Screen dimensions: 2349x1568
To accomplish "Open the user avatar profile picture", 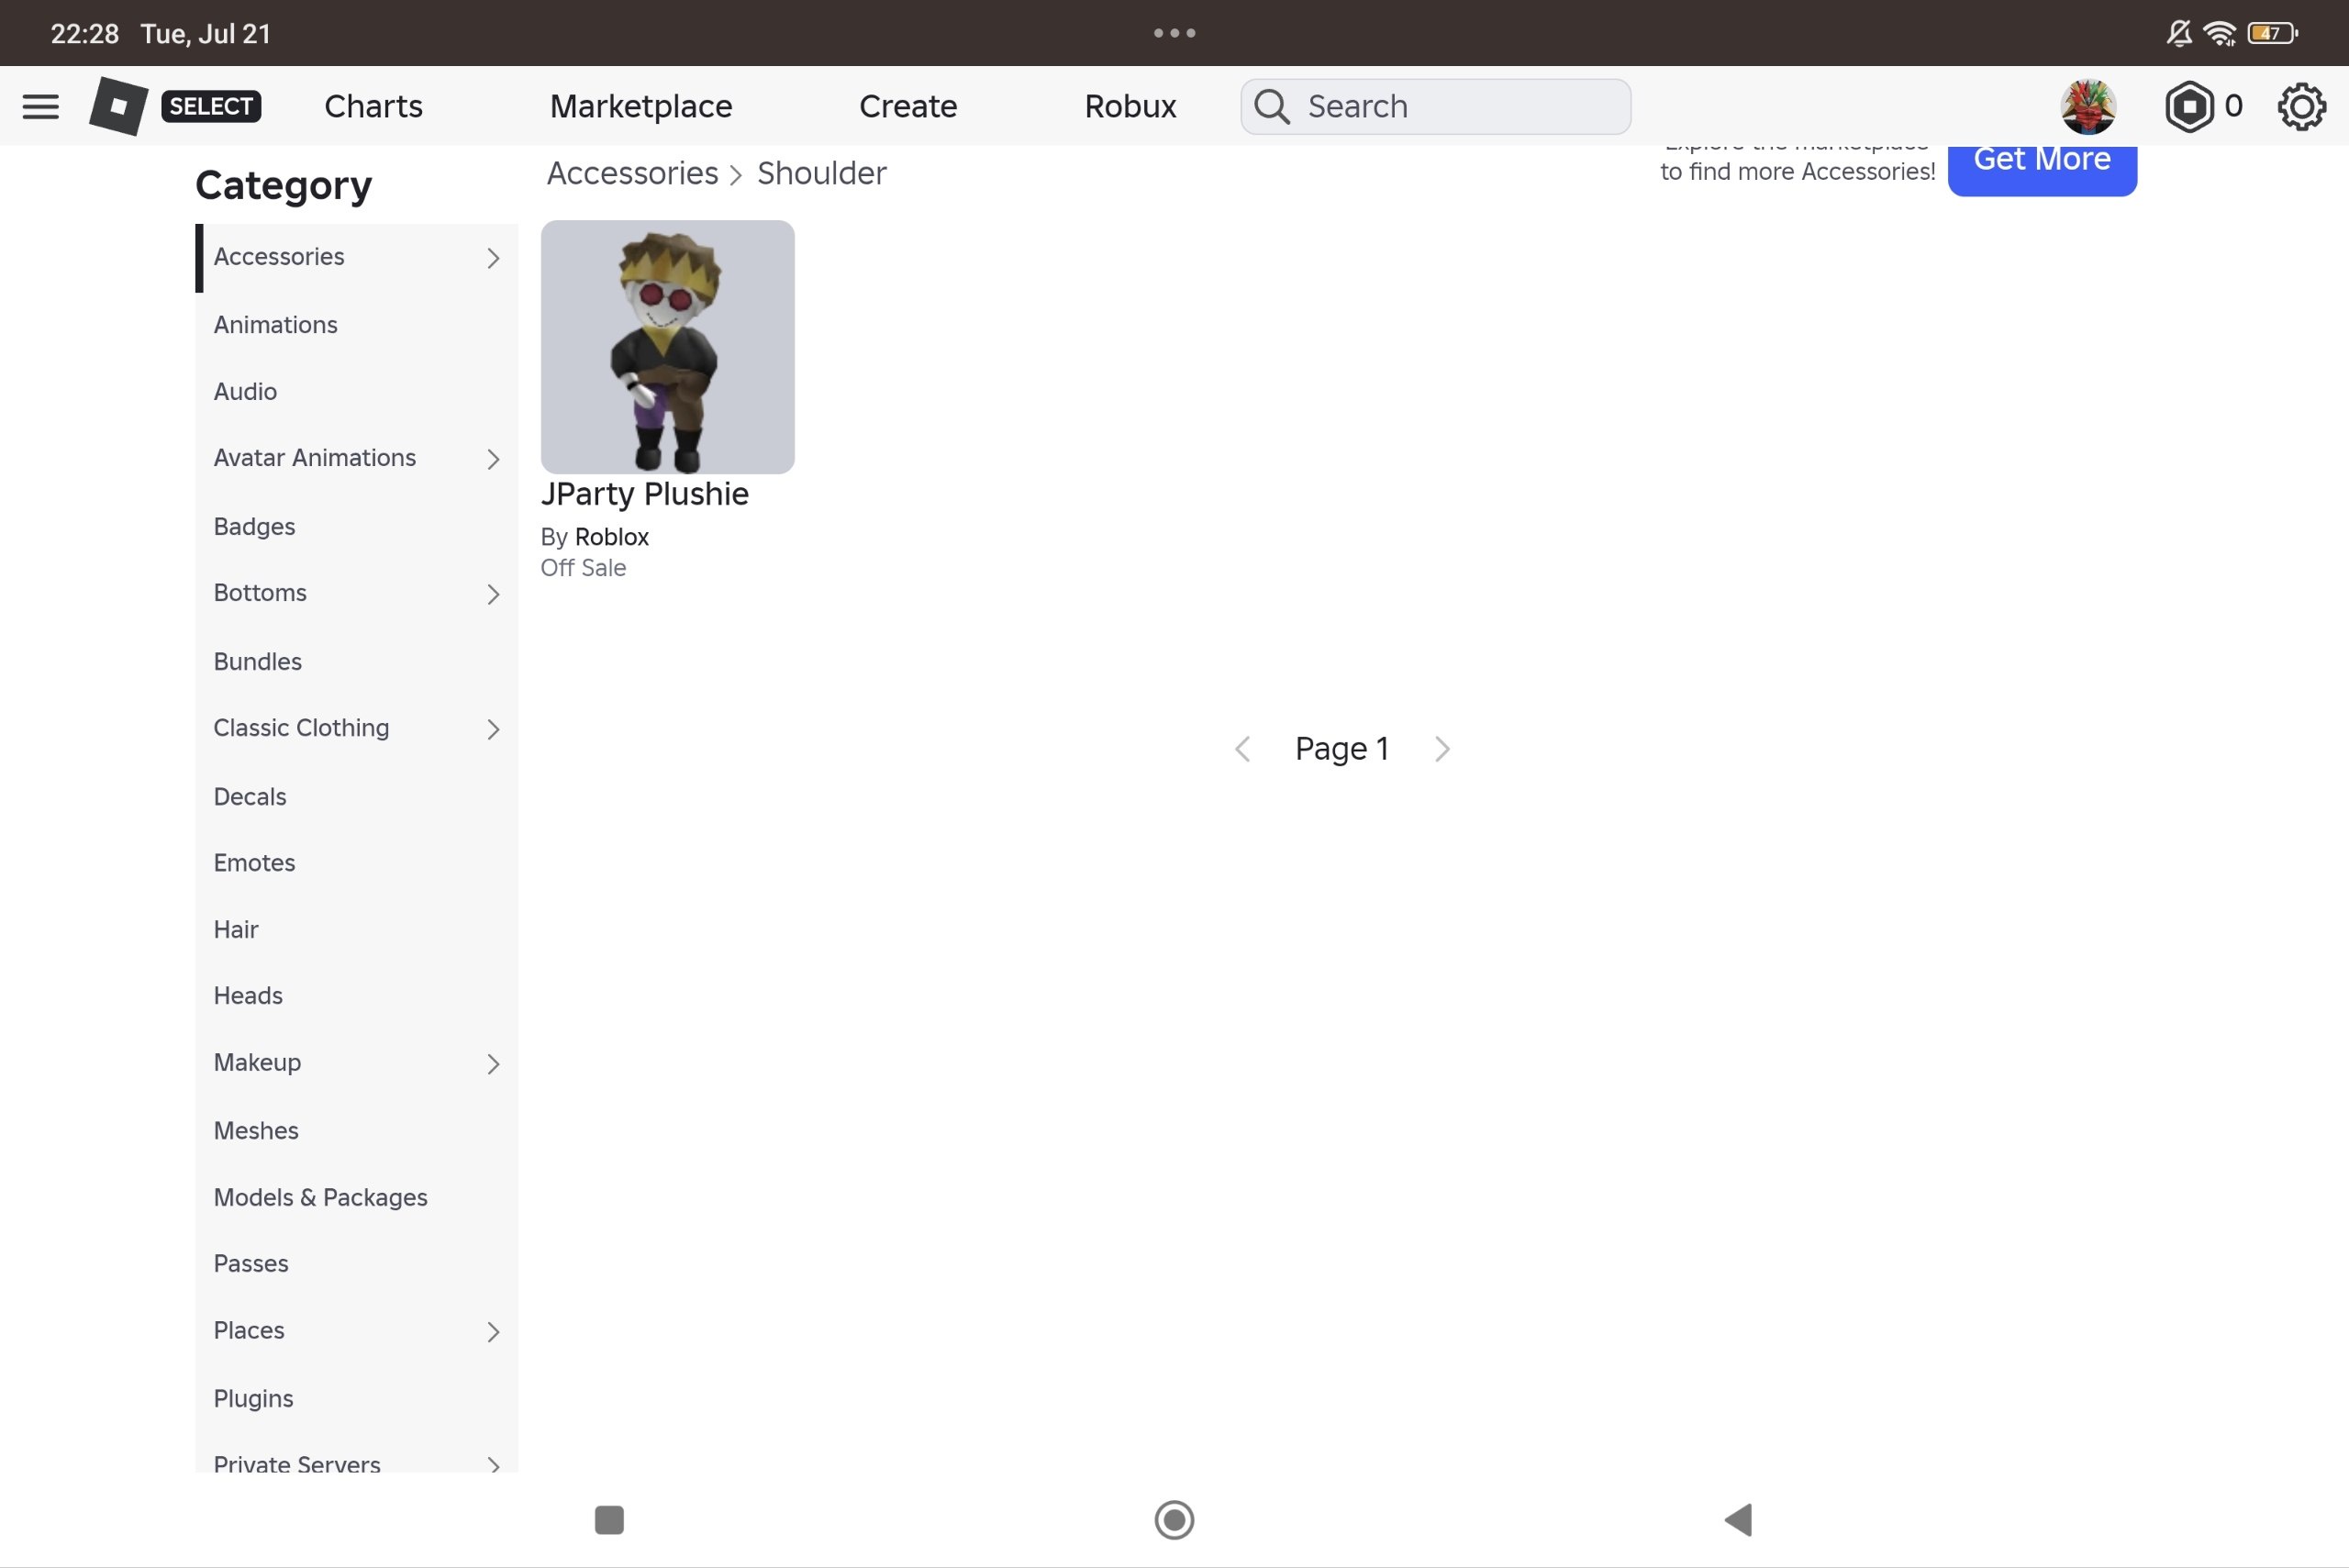I will 2087,106.
